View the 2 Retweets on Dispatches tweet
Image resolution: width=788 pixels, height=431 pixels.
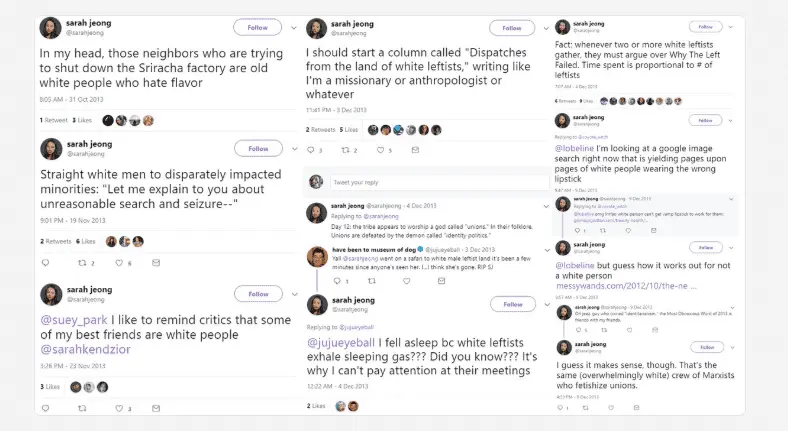click(x=322, y=130)
